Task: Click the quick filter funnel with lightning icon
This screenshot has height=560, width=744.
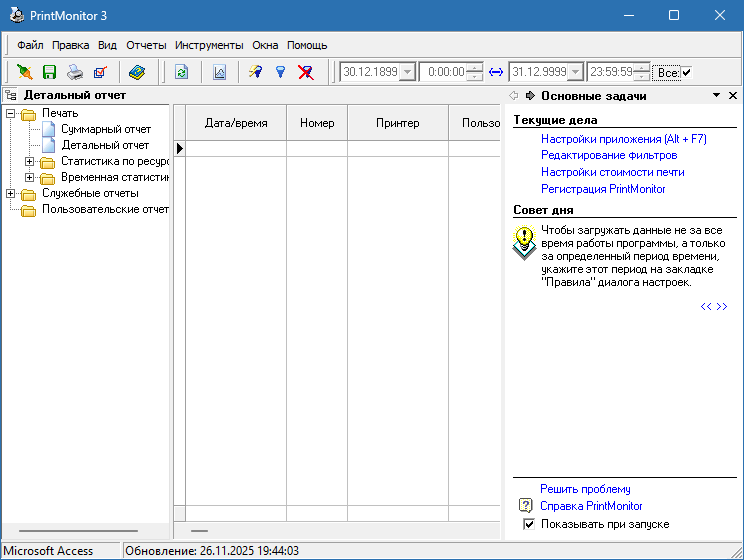Action: pos(255,72)
